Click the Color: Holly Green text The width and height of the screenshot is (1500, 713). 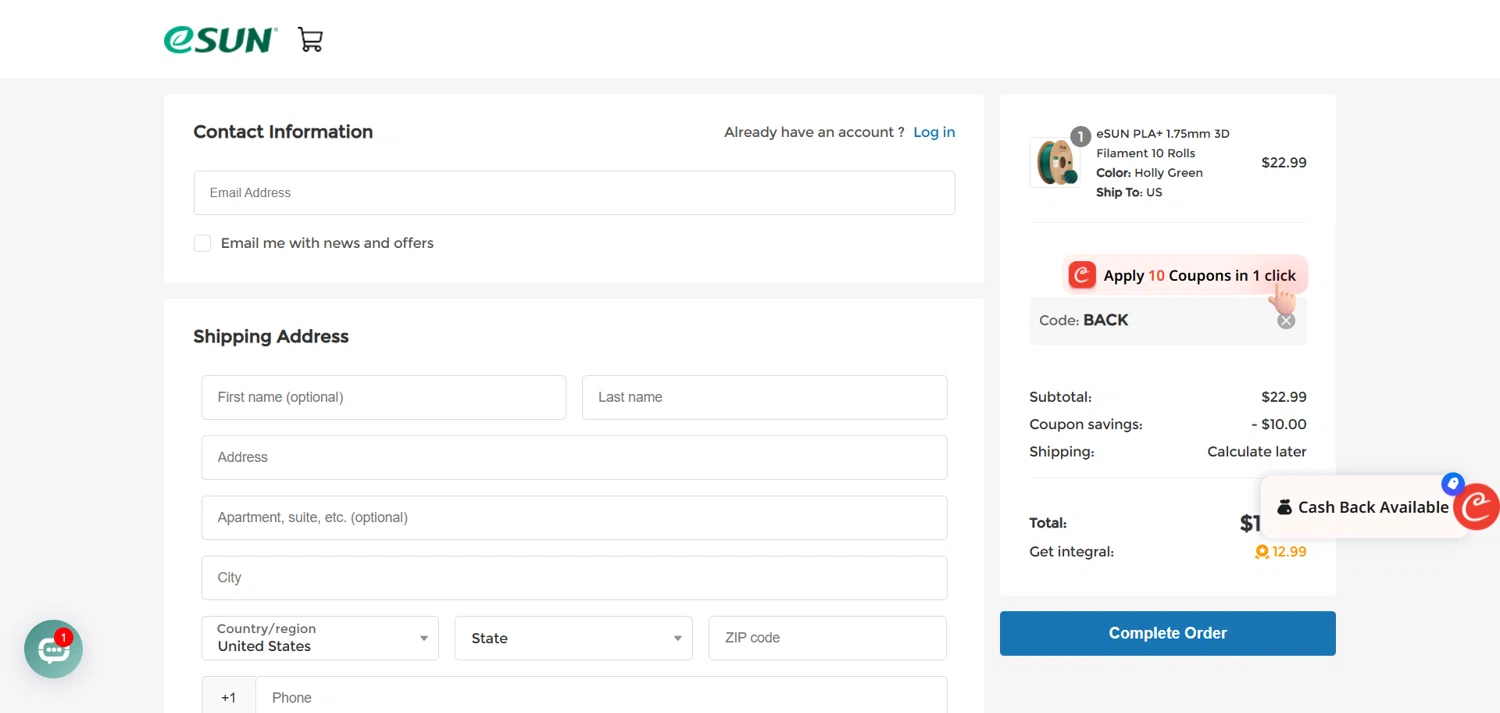1149,173
